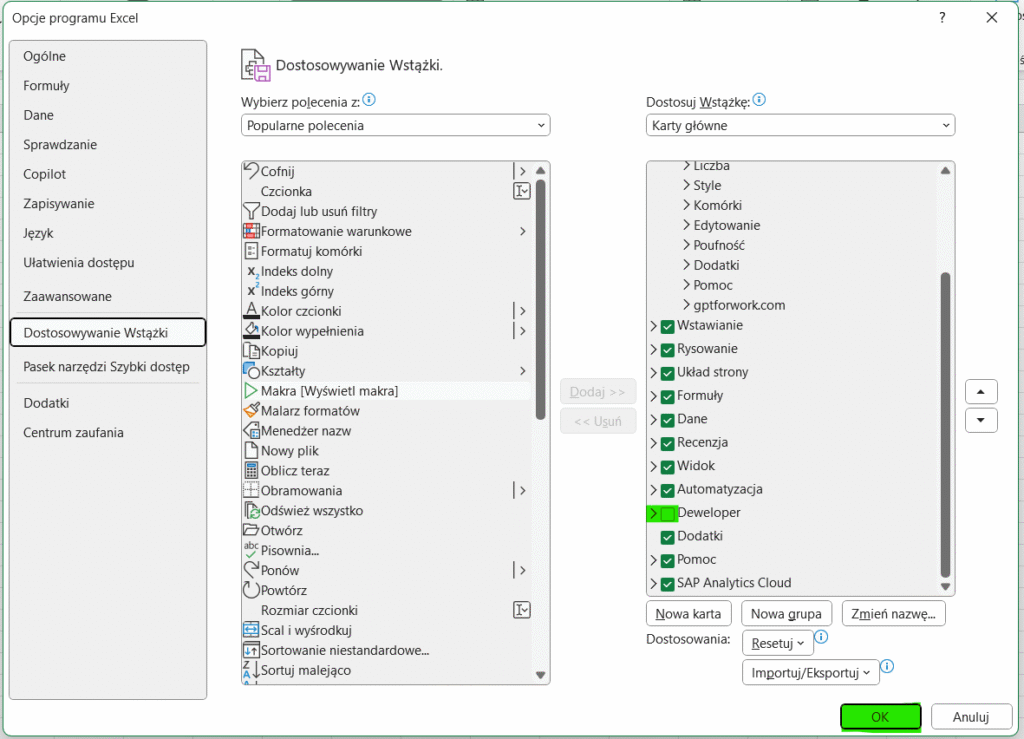Click info icon beside Wybierz polecenia z
The width and height of the screenshot is (1024, 739).
tap(369, 100)
